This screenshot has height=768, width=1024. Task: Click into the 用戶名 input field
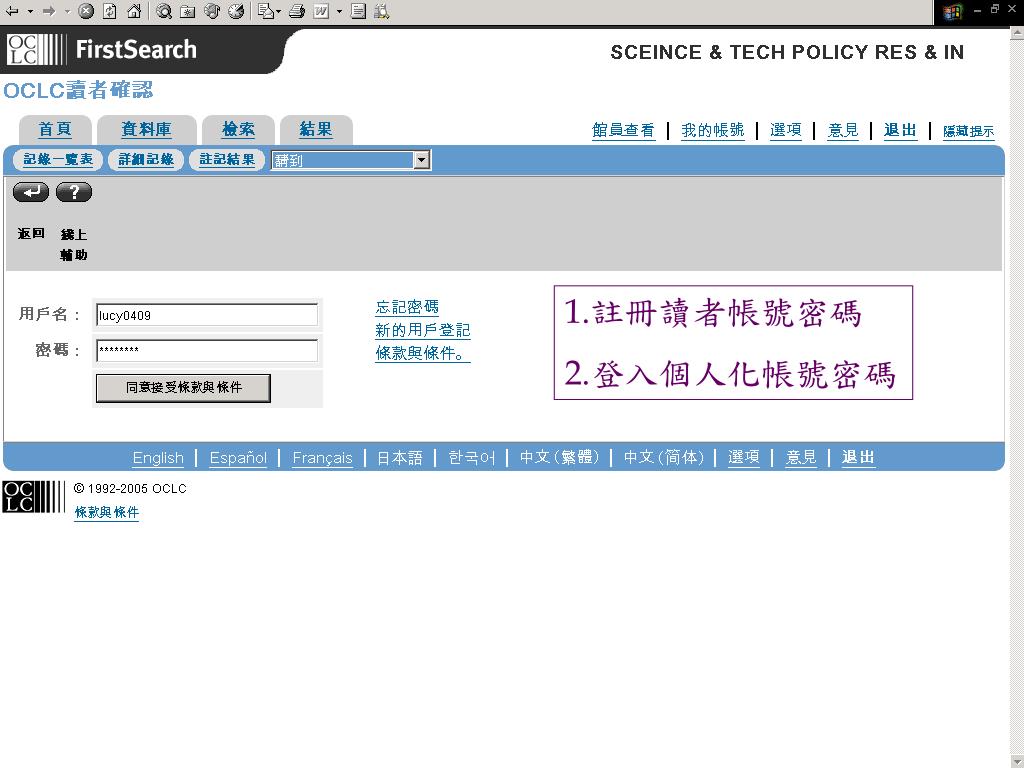(x=207, y=315)
